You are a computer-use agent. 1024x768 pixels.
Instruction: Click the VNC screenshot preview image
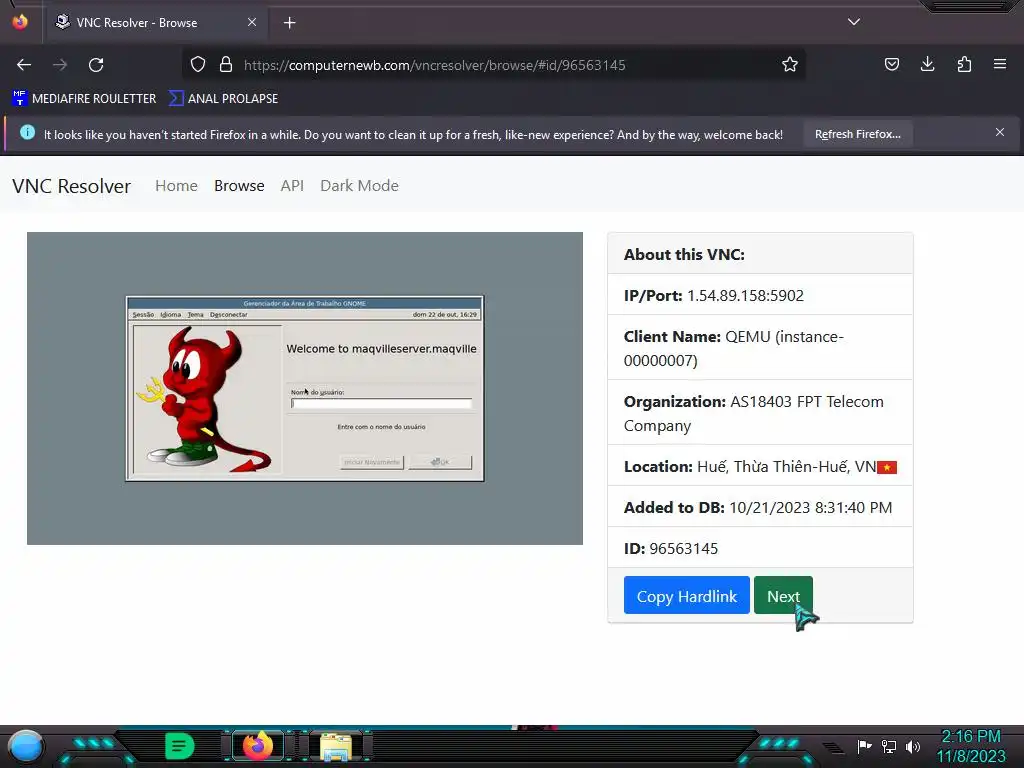305,389
